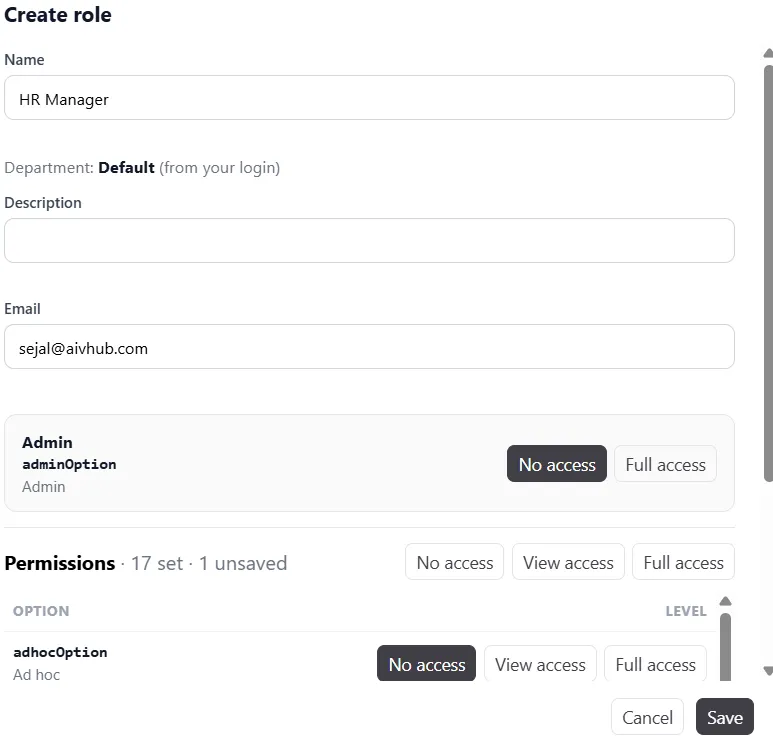
Task: Set Admin option to Full access
Action: pyautogui.click(x=665, y=464)
